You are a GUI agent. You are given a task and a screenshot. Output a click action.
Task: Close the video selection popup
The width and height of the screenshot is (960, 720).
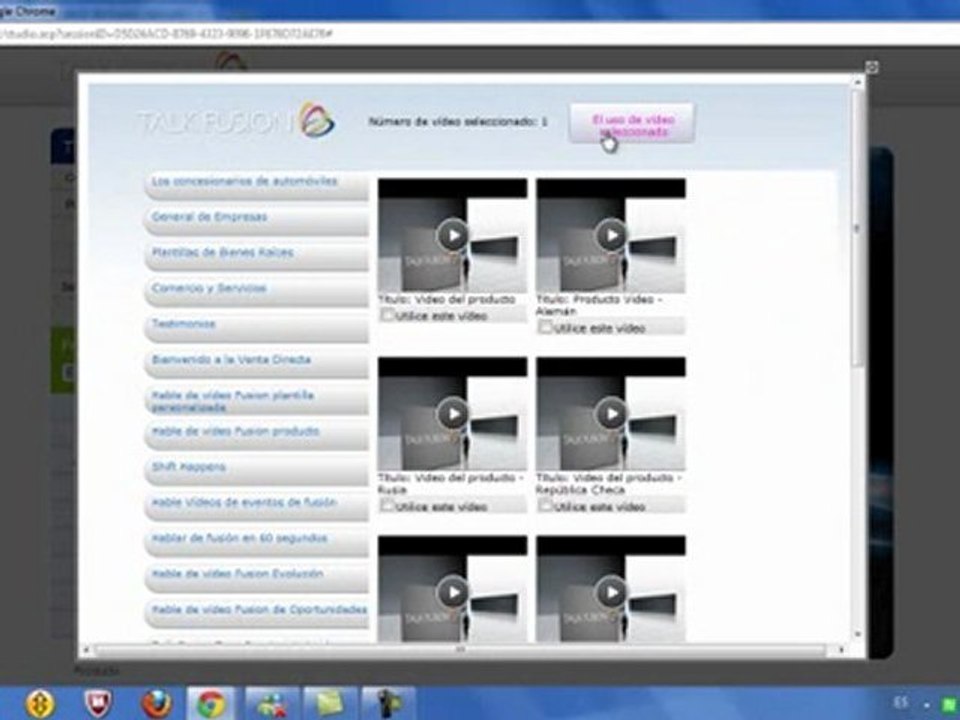tap(872, 67)
